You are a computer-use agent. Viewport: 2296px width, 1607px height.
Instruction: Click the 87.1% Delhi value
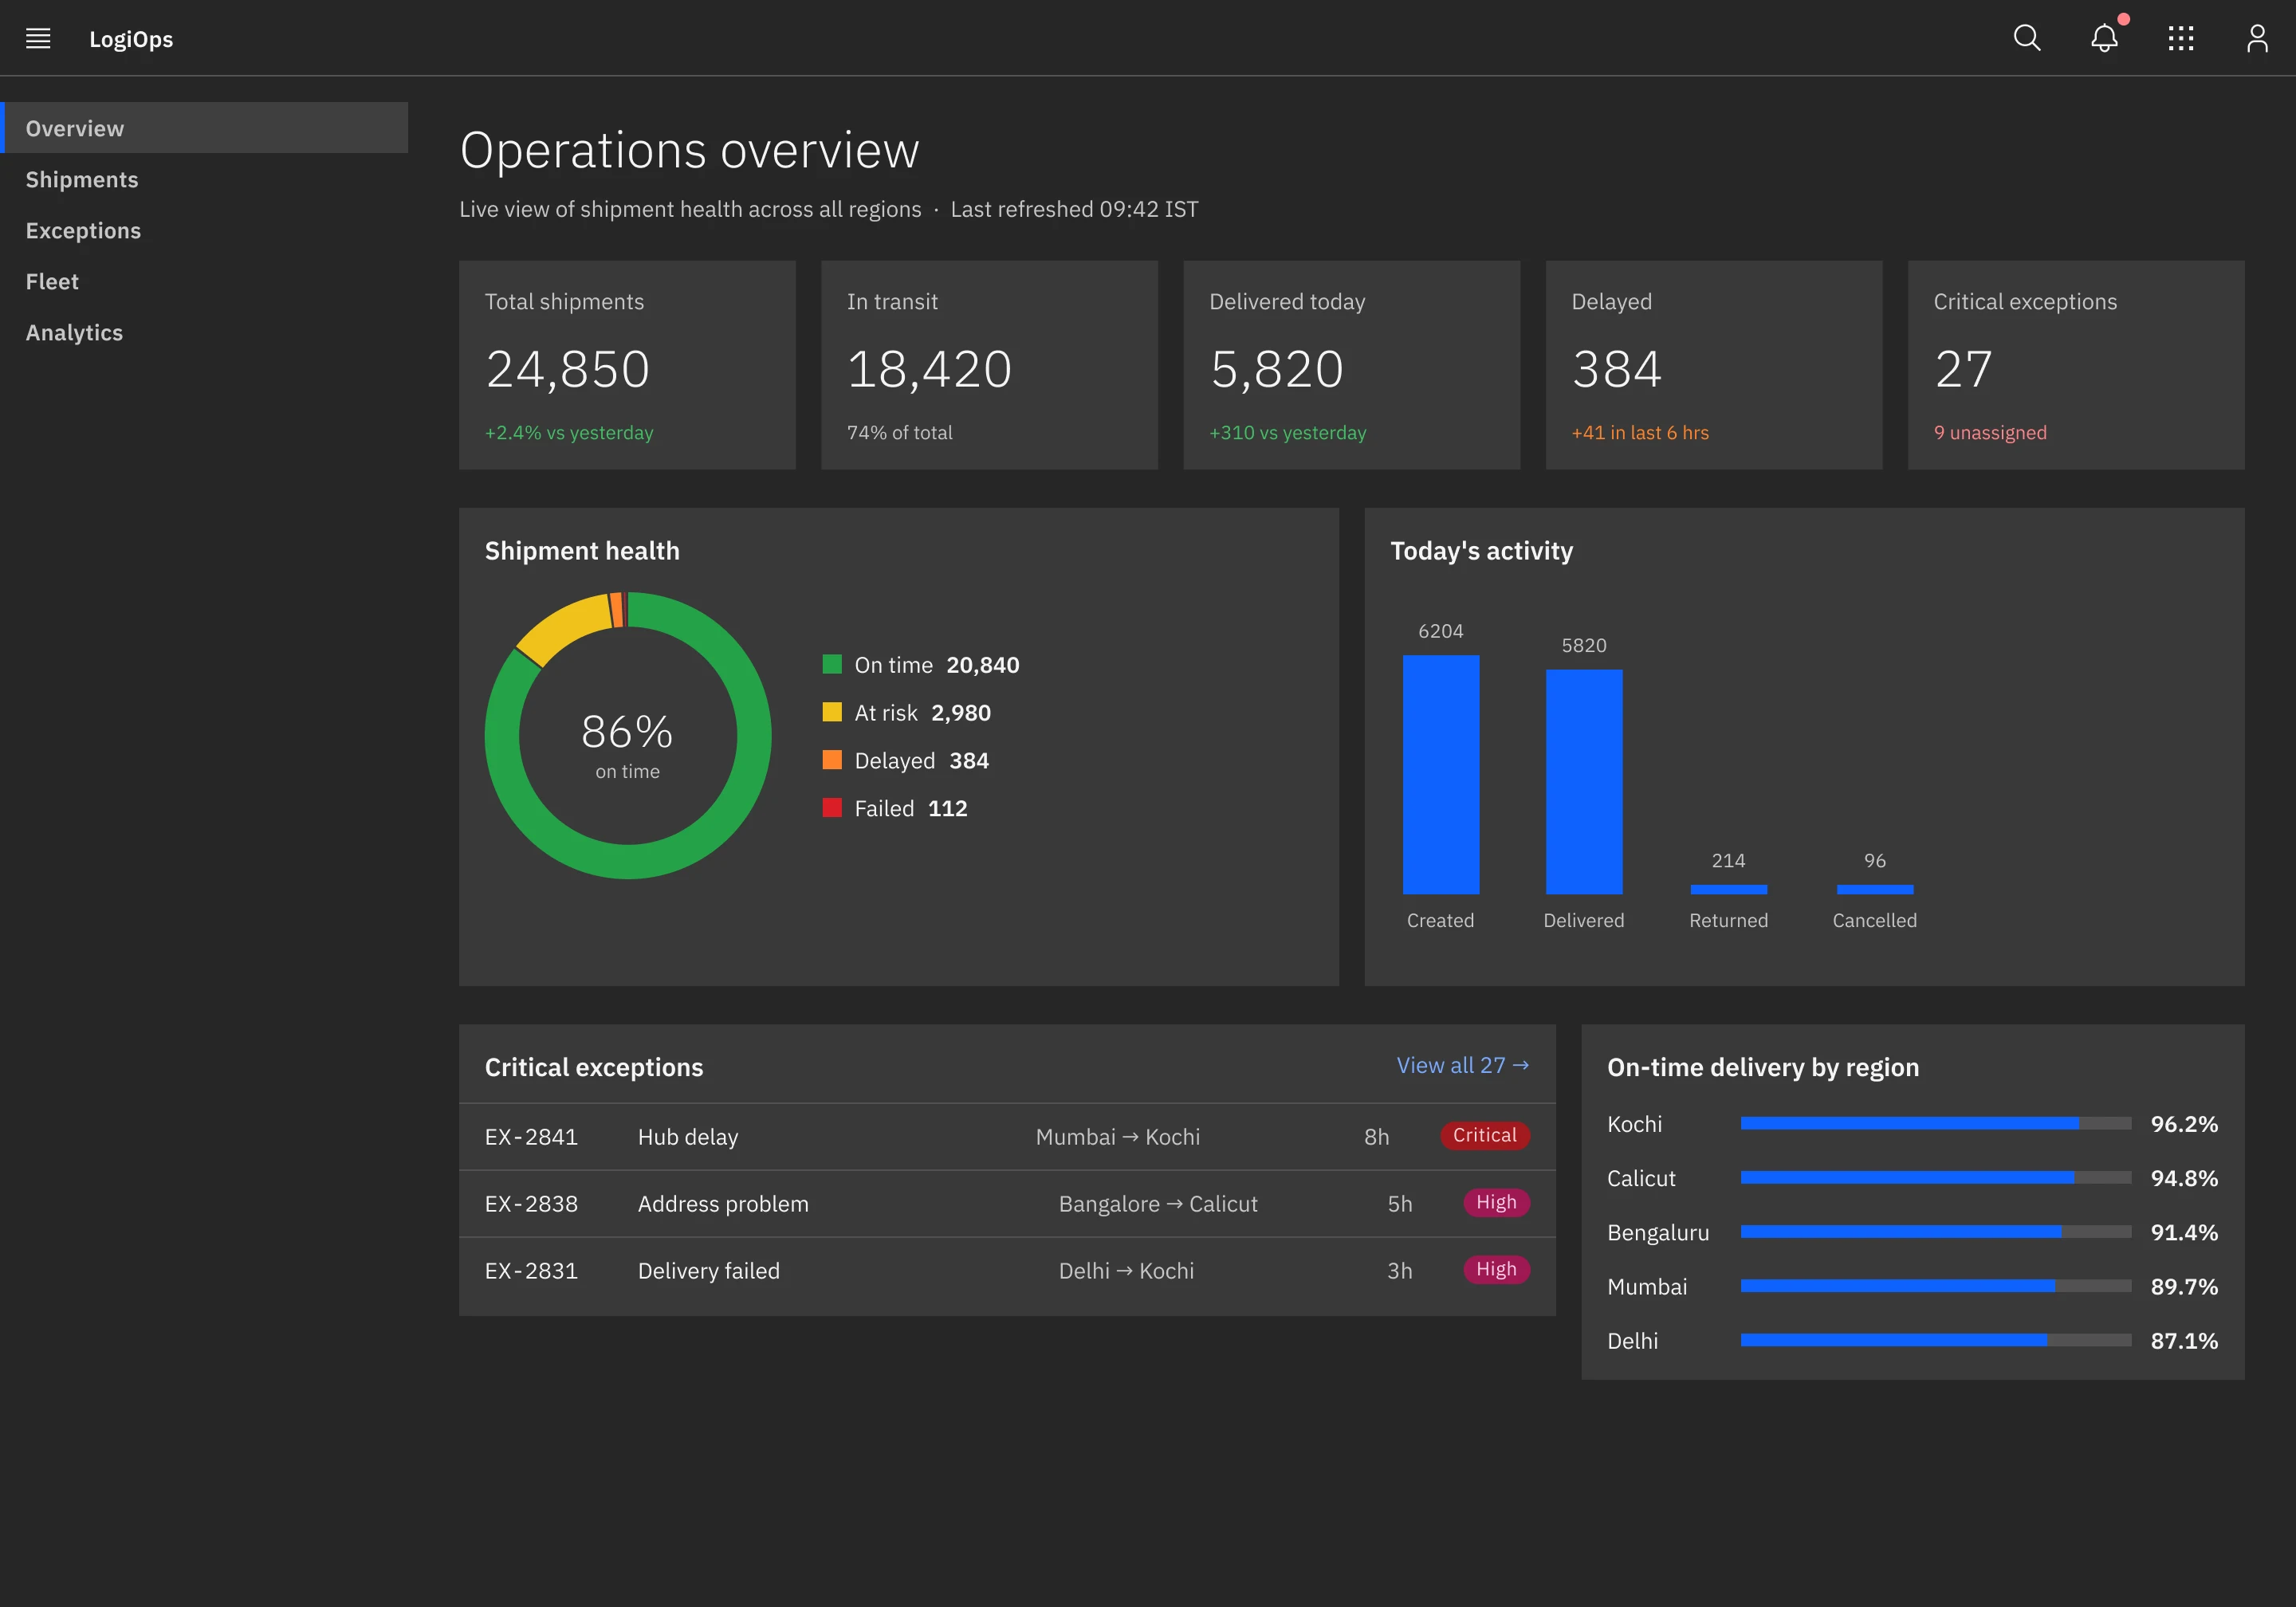pos(2184,1341)
